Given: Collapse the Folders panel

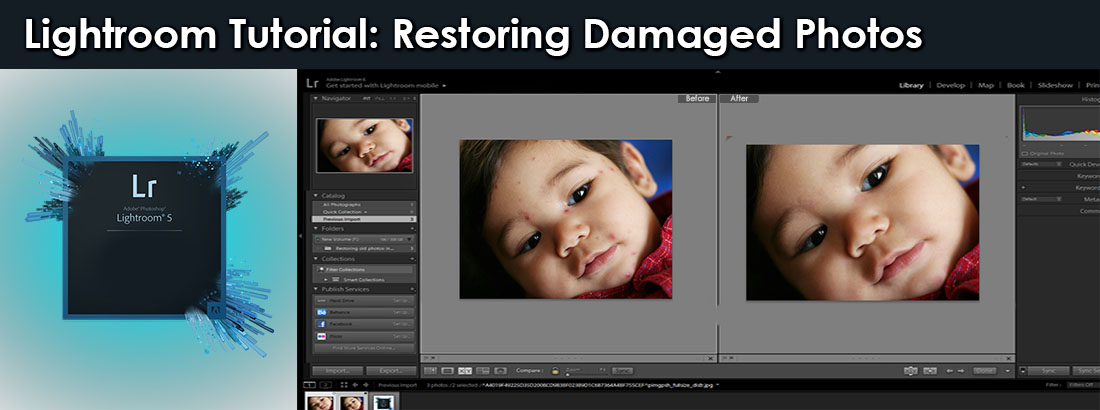Looking at the screenshot, I should coord(316,229).
